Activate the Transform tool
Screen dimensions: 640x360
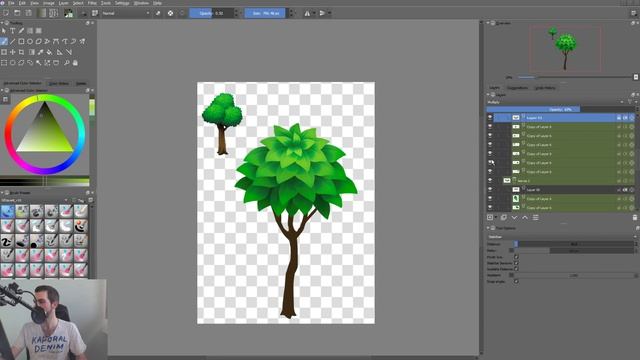(x=4, y=52)
